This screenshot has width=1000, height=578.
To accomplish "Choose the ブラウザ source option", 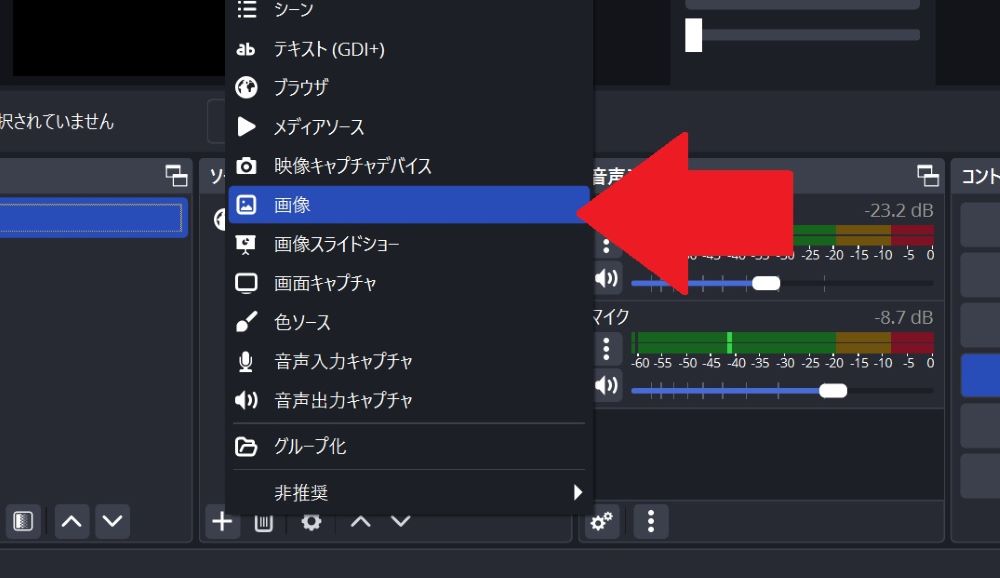I will (300, 88).
